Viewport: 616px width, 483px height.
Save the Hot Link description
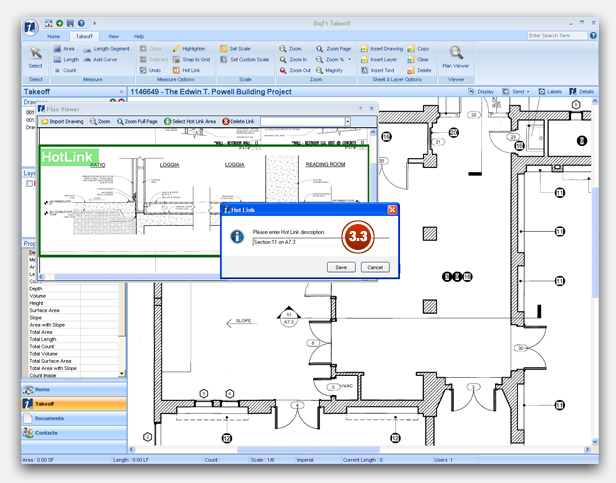pyautogui.click(x=341, y=267)
